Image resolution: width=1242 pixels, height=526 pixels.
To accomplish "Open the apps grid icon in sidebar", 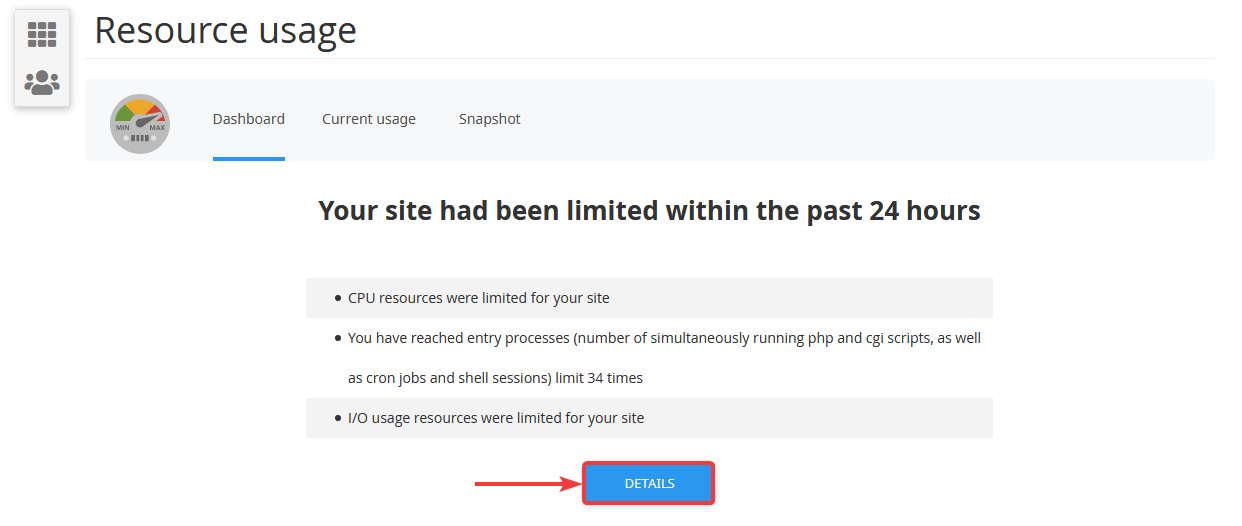I will 42,35.
